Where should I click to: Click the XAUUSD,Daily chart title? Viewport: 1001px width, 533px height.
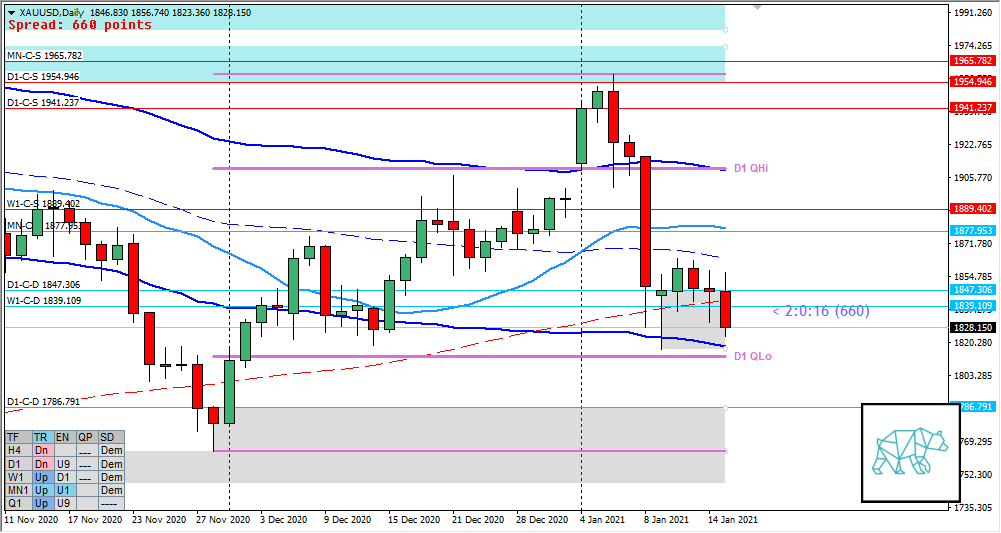[46, 11]
